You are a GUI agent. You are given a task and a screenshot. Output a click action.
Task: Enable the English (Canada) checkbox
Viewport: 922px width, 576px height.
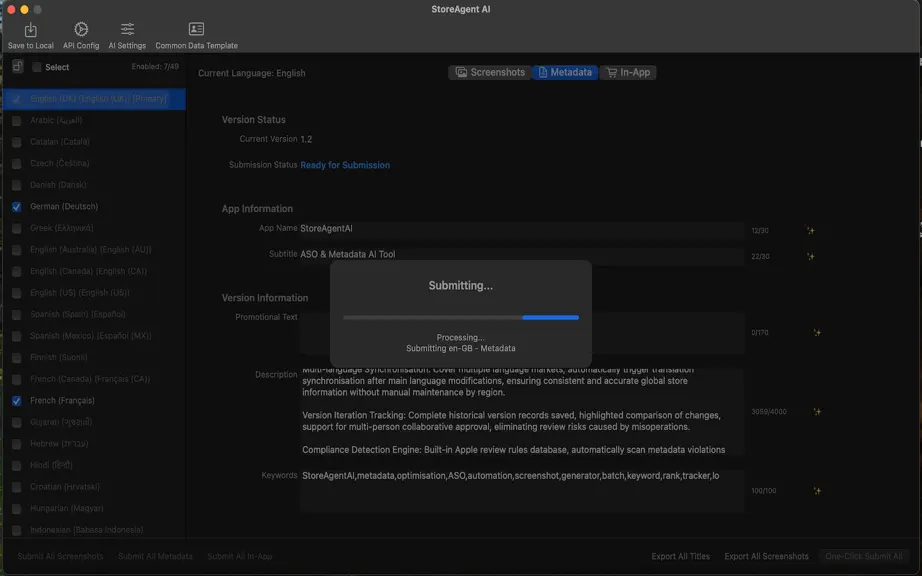pos(16,272)
